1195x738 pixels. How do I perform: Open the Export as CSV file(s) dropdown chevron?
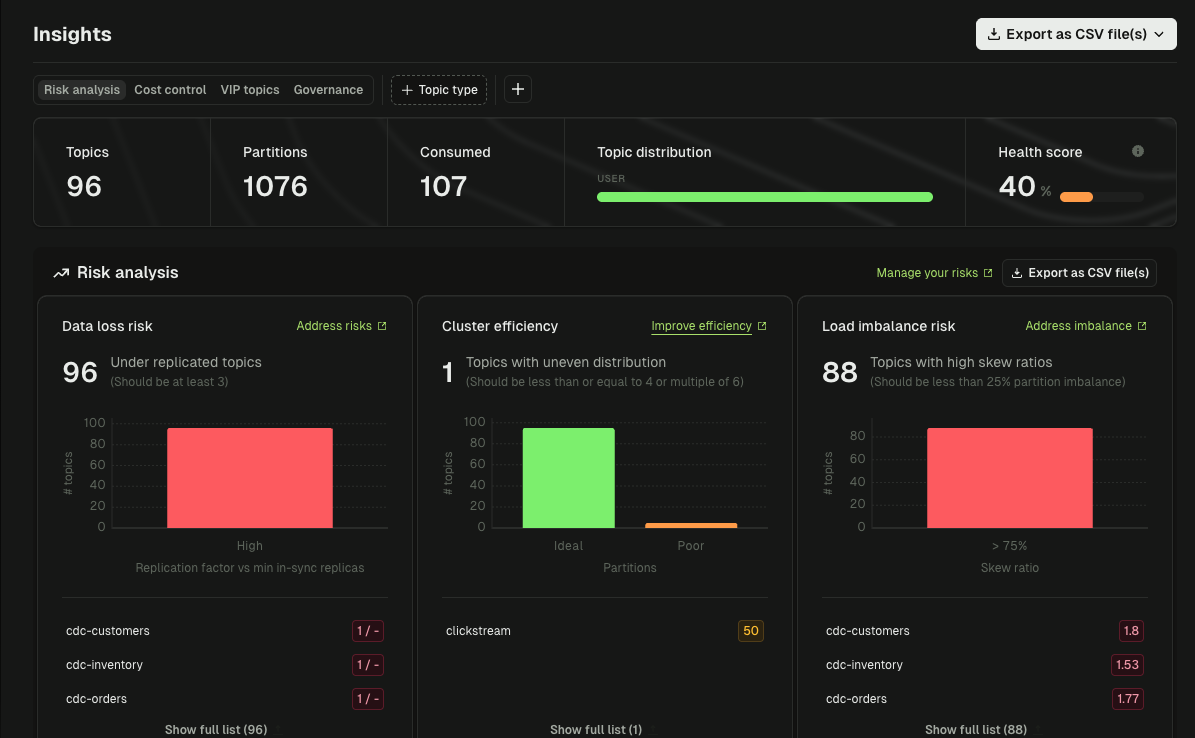(1160, 33)
